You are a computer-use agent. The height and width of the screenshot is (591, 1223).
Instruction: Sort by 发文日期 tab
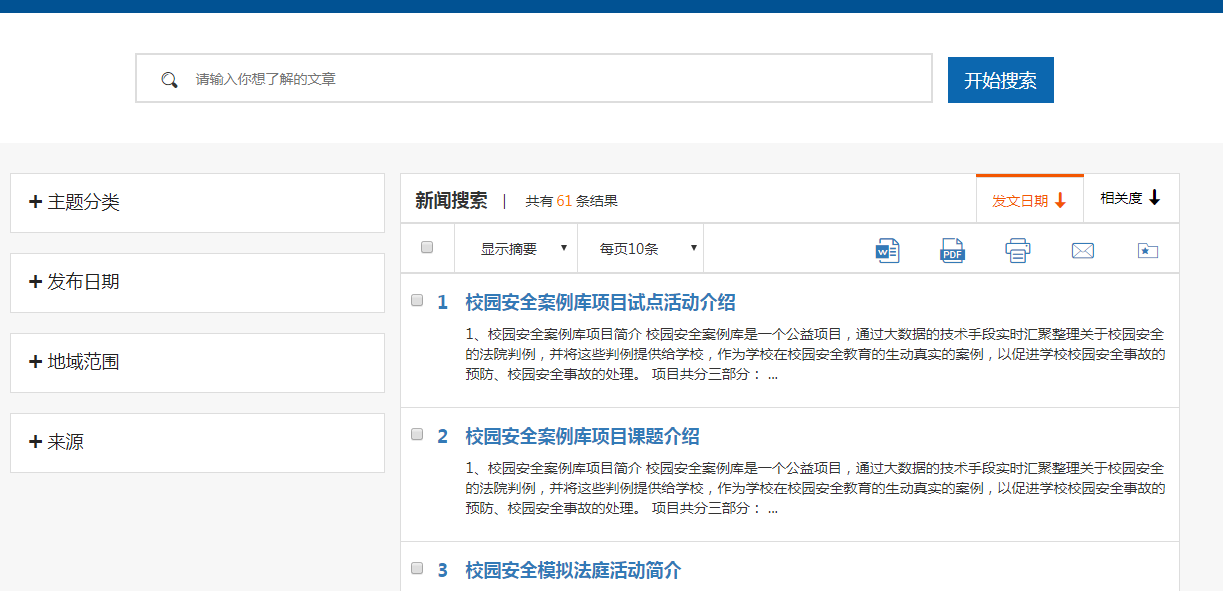(1029, 200)
